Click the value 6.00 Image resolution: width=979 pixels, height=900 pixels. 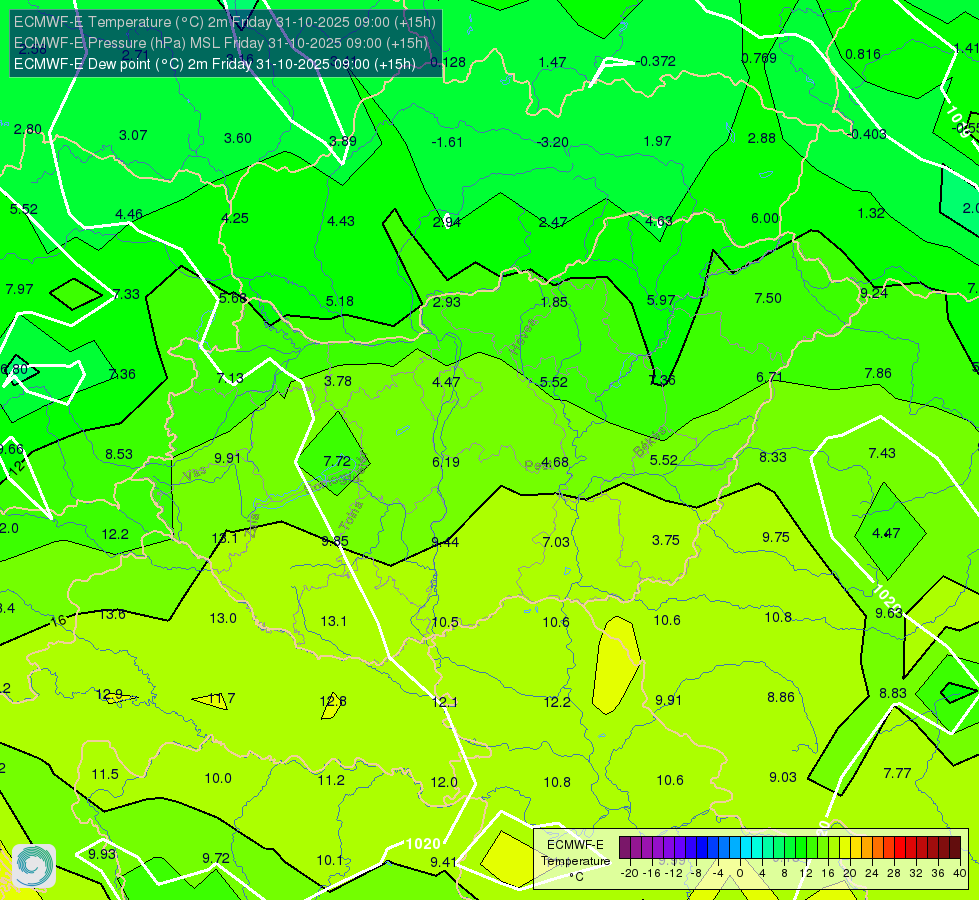(765, 219)
